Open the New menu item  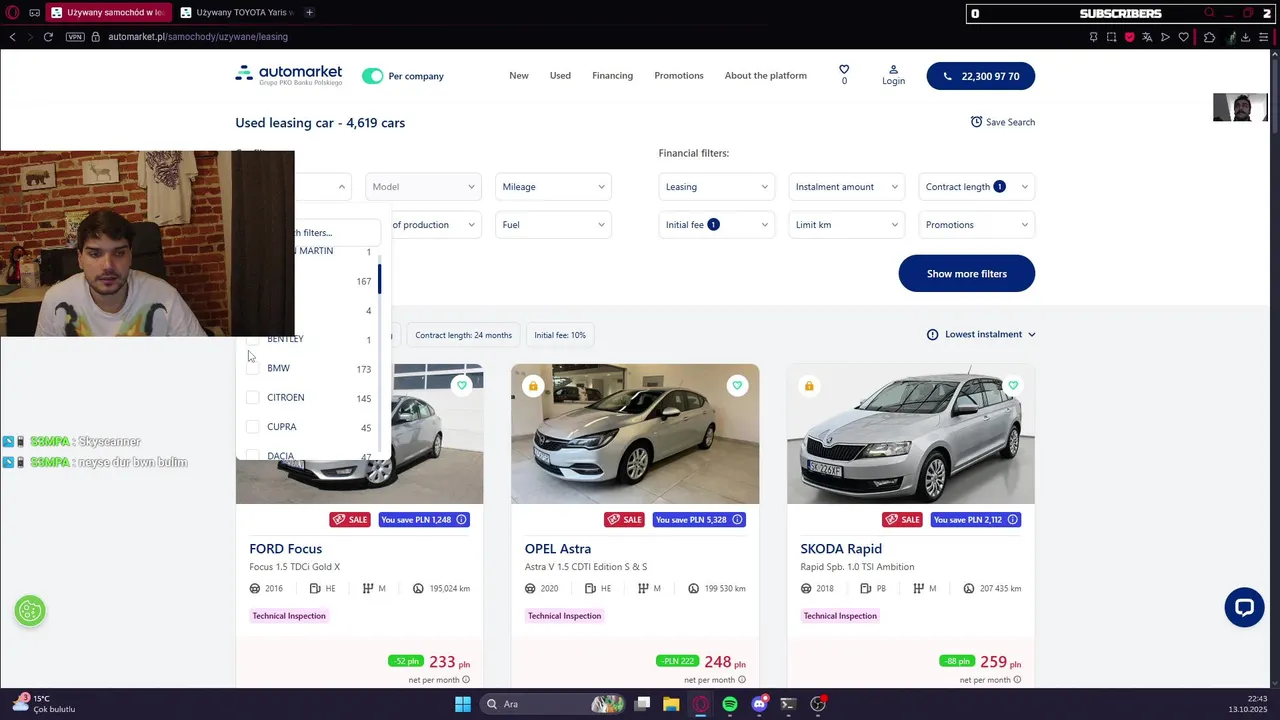point(519,76)
